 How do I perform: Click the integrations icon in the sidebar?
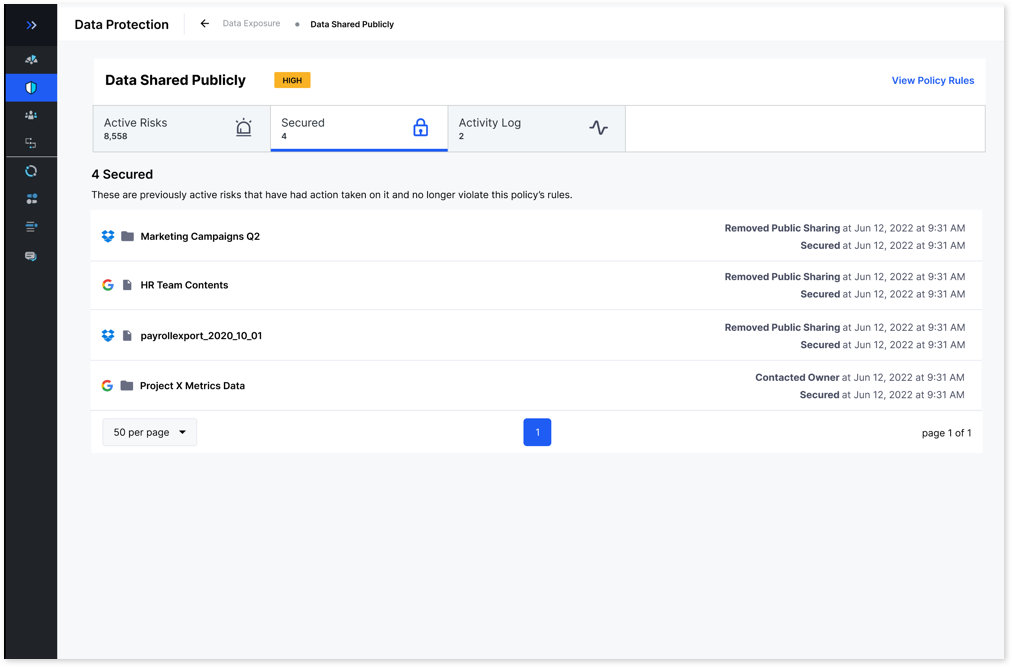click(30, 142)
